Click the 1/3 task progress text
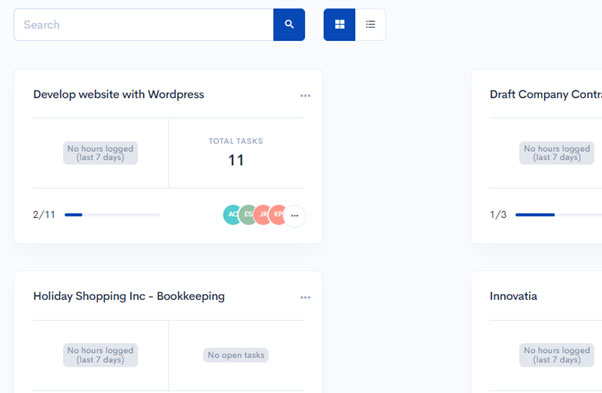This screenshot has width=602, height=393. pyautogui.click(x=498, y=215)
